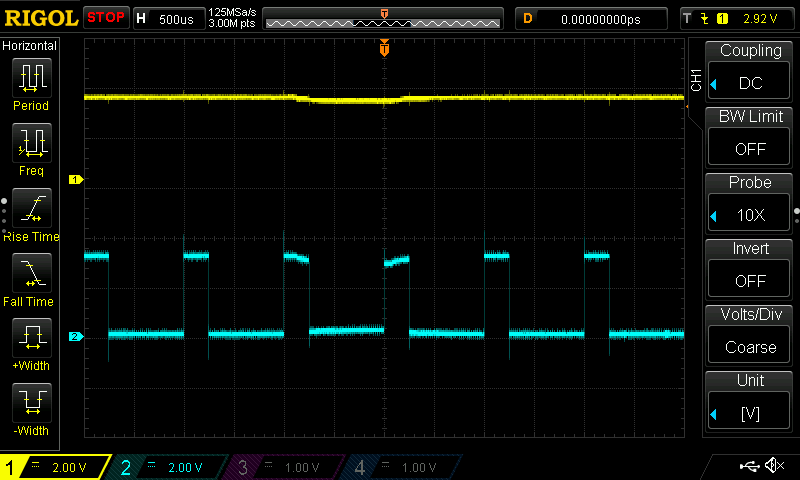
Task: Click the USB connection status icon
Action: coord(749,466)
